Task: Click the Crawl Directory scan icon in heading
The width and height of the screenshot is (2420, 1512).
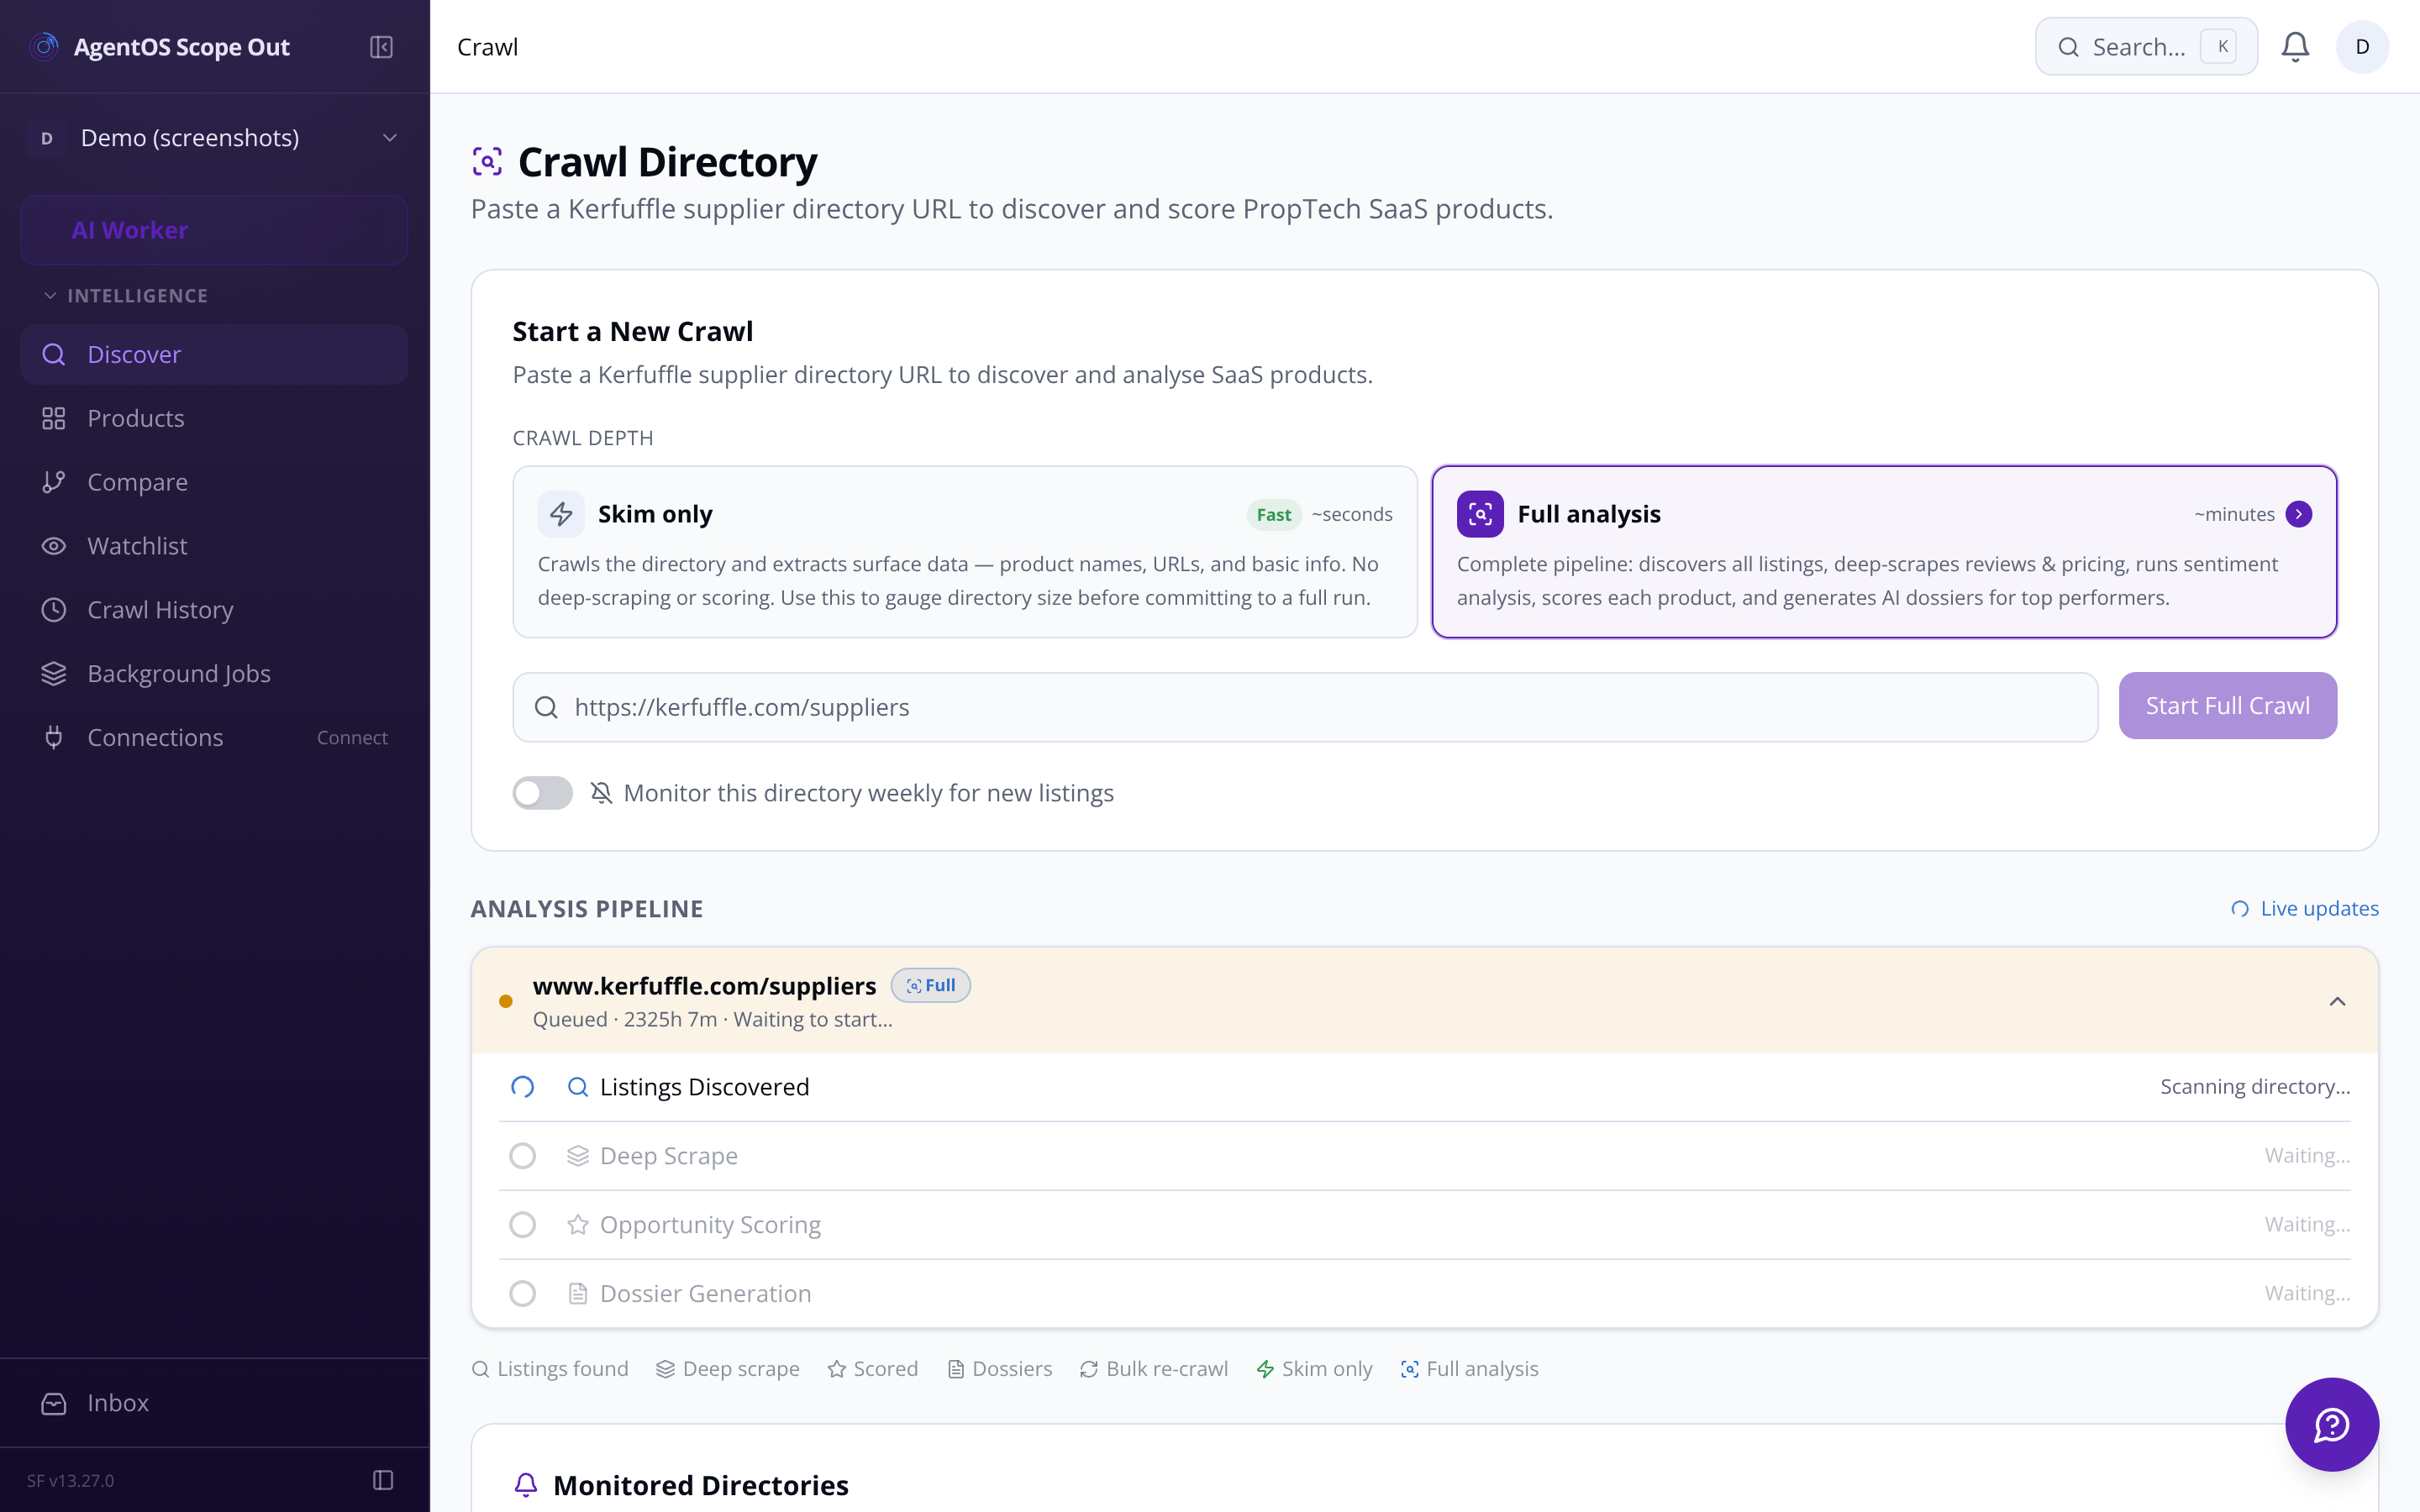Action: pyautogui.click(x=487, y=161)
